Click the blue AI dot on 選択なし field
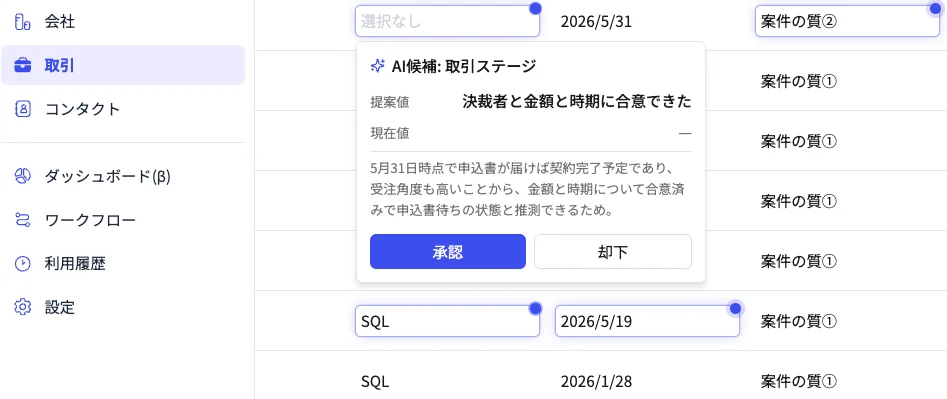 (535, 8)
